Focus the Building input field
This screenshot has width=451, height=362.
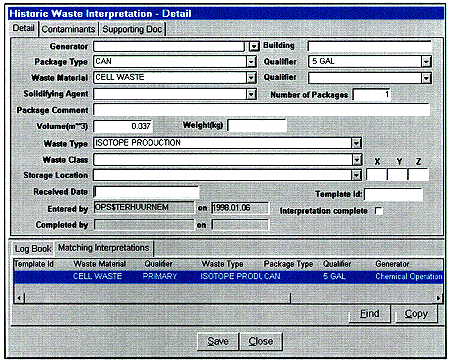pos(369,46)
